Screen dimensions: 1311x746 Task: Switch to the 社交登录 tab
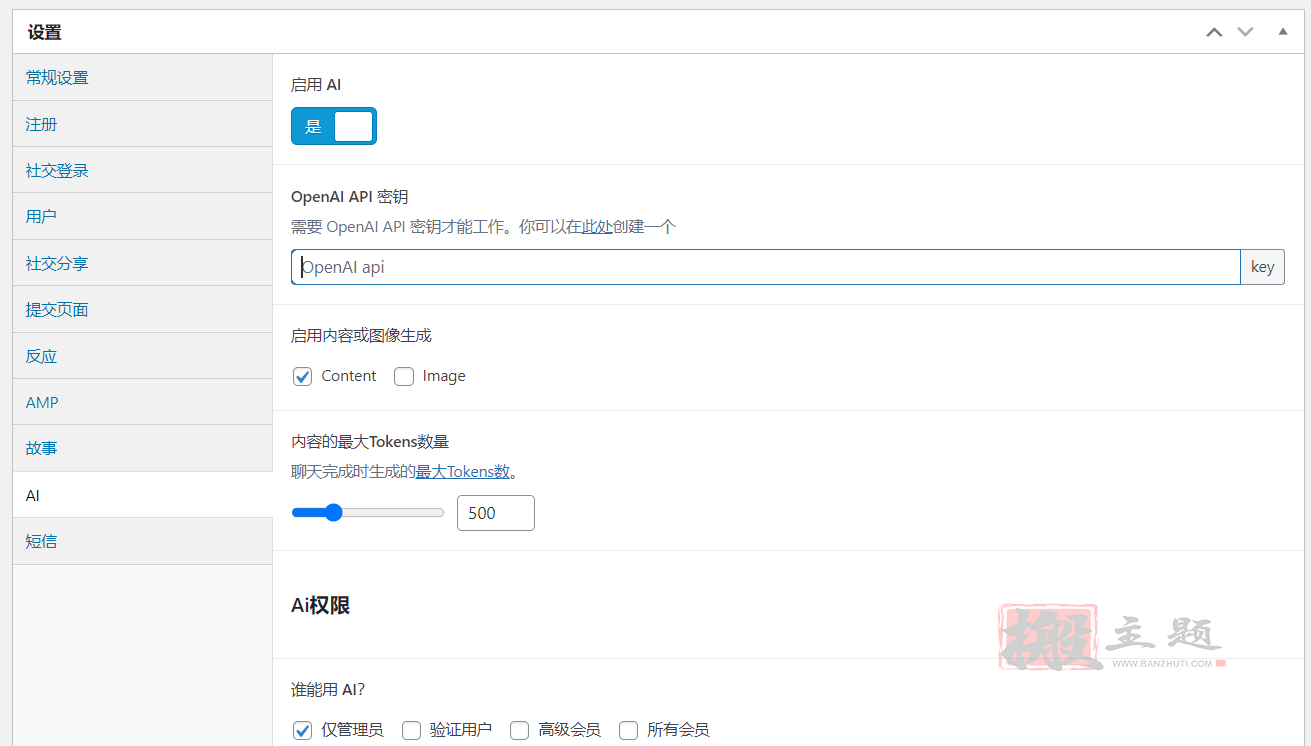coord(143,170)
